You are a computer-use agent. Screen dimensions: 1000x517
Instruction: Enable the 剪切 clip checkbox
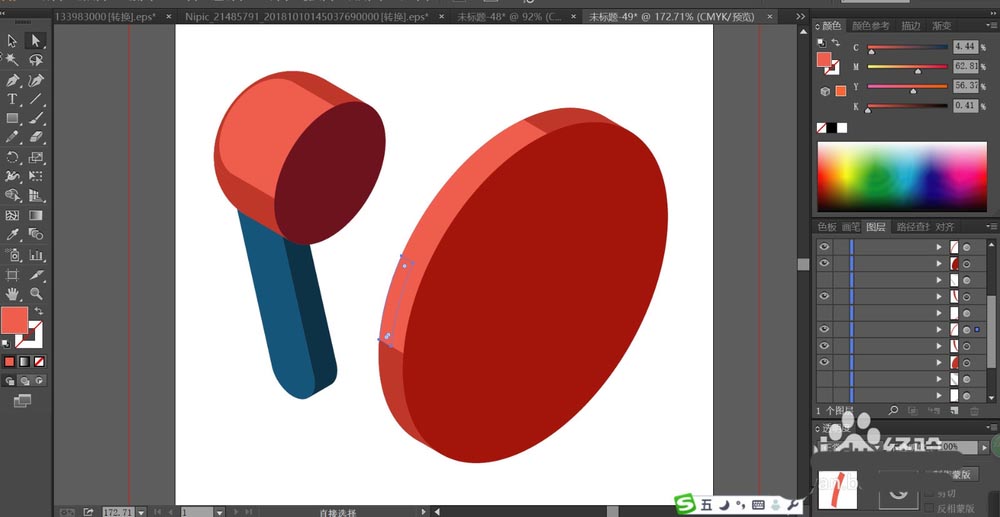click(929, 493)
